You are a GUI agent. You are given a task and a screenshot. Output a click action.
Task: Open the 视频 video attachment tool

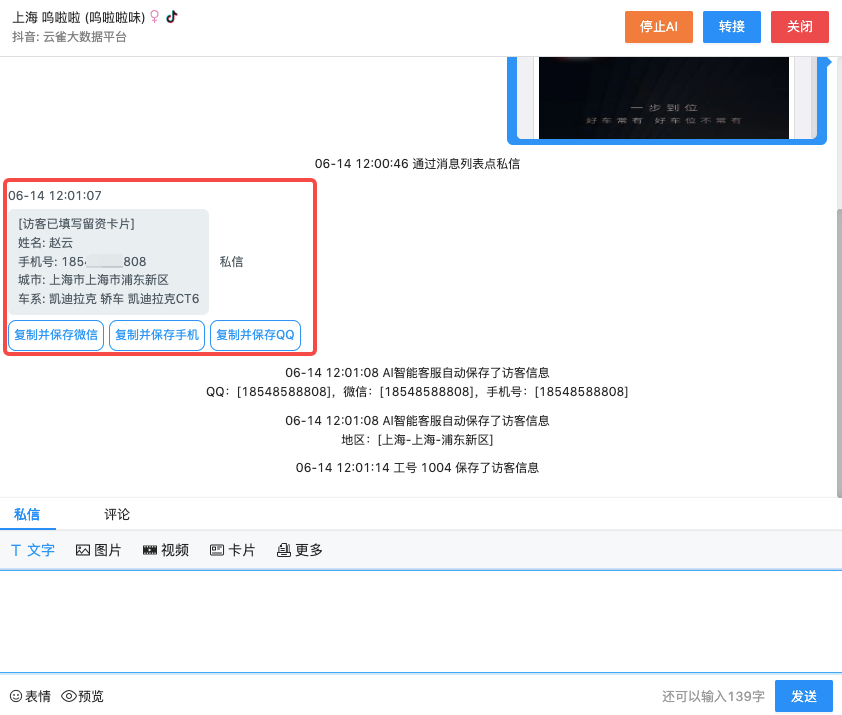165,549
